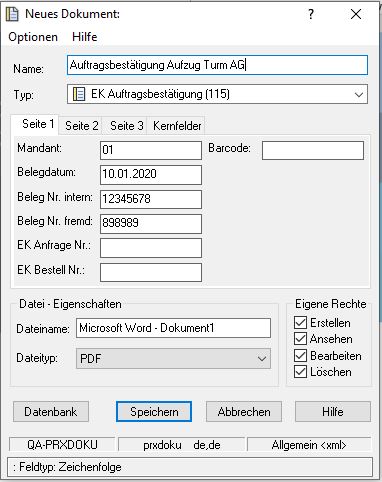
Task: Open the Optionen menu
Action: pos(33,37)
